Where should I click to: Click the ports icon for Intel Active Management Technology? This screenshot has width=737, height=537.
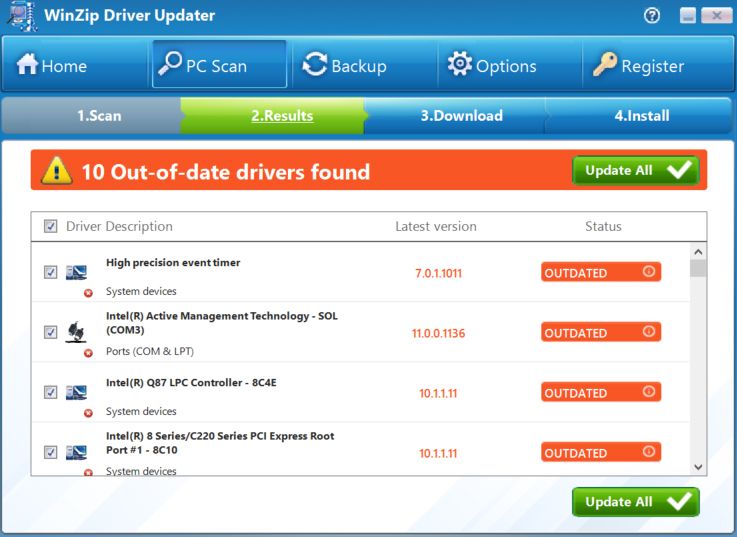76,332
